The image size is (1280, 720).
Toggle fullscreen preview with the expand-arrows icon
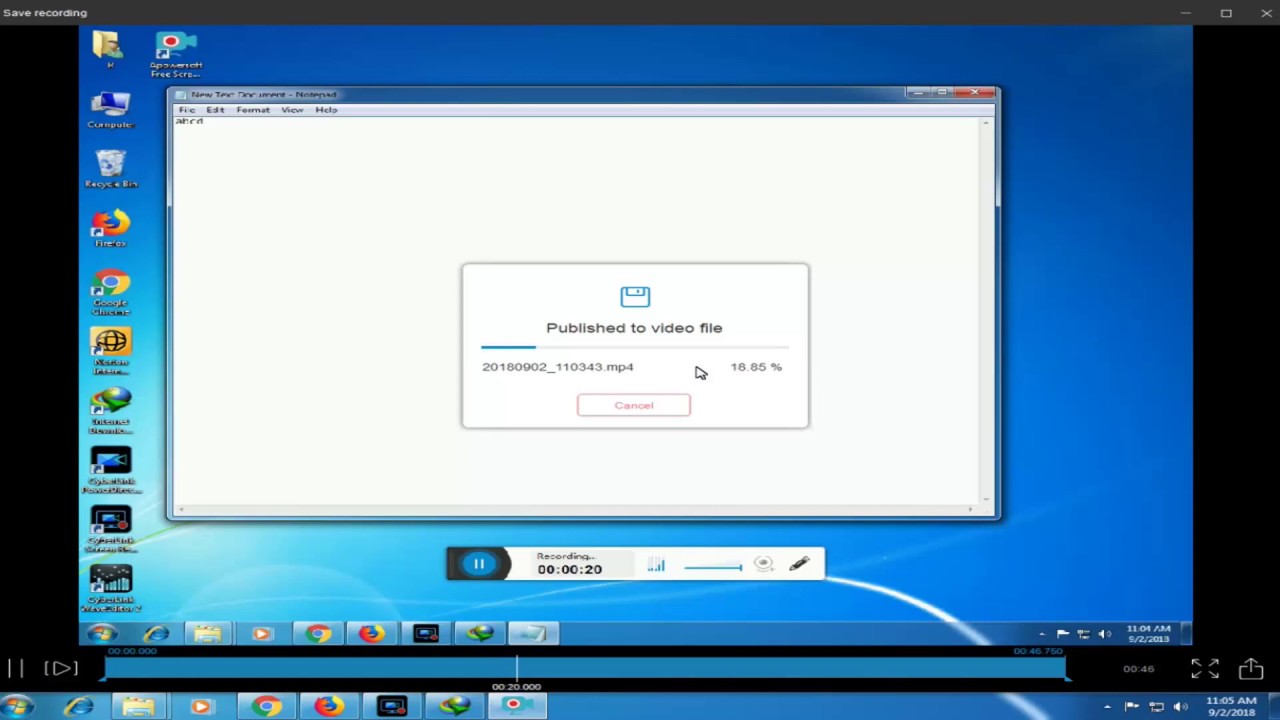(1204, 669)
